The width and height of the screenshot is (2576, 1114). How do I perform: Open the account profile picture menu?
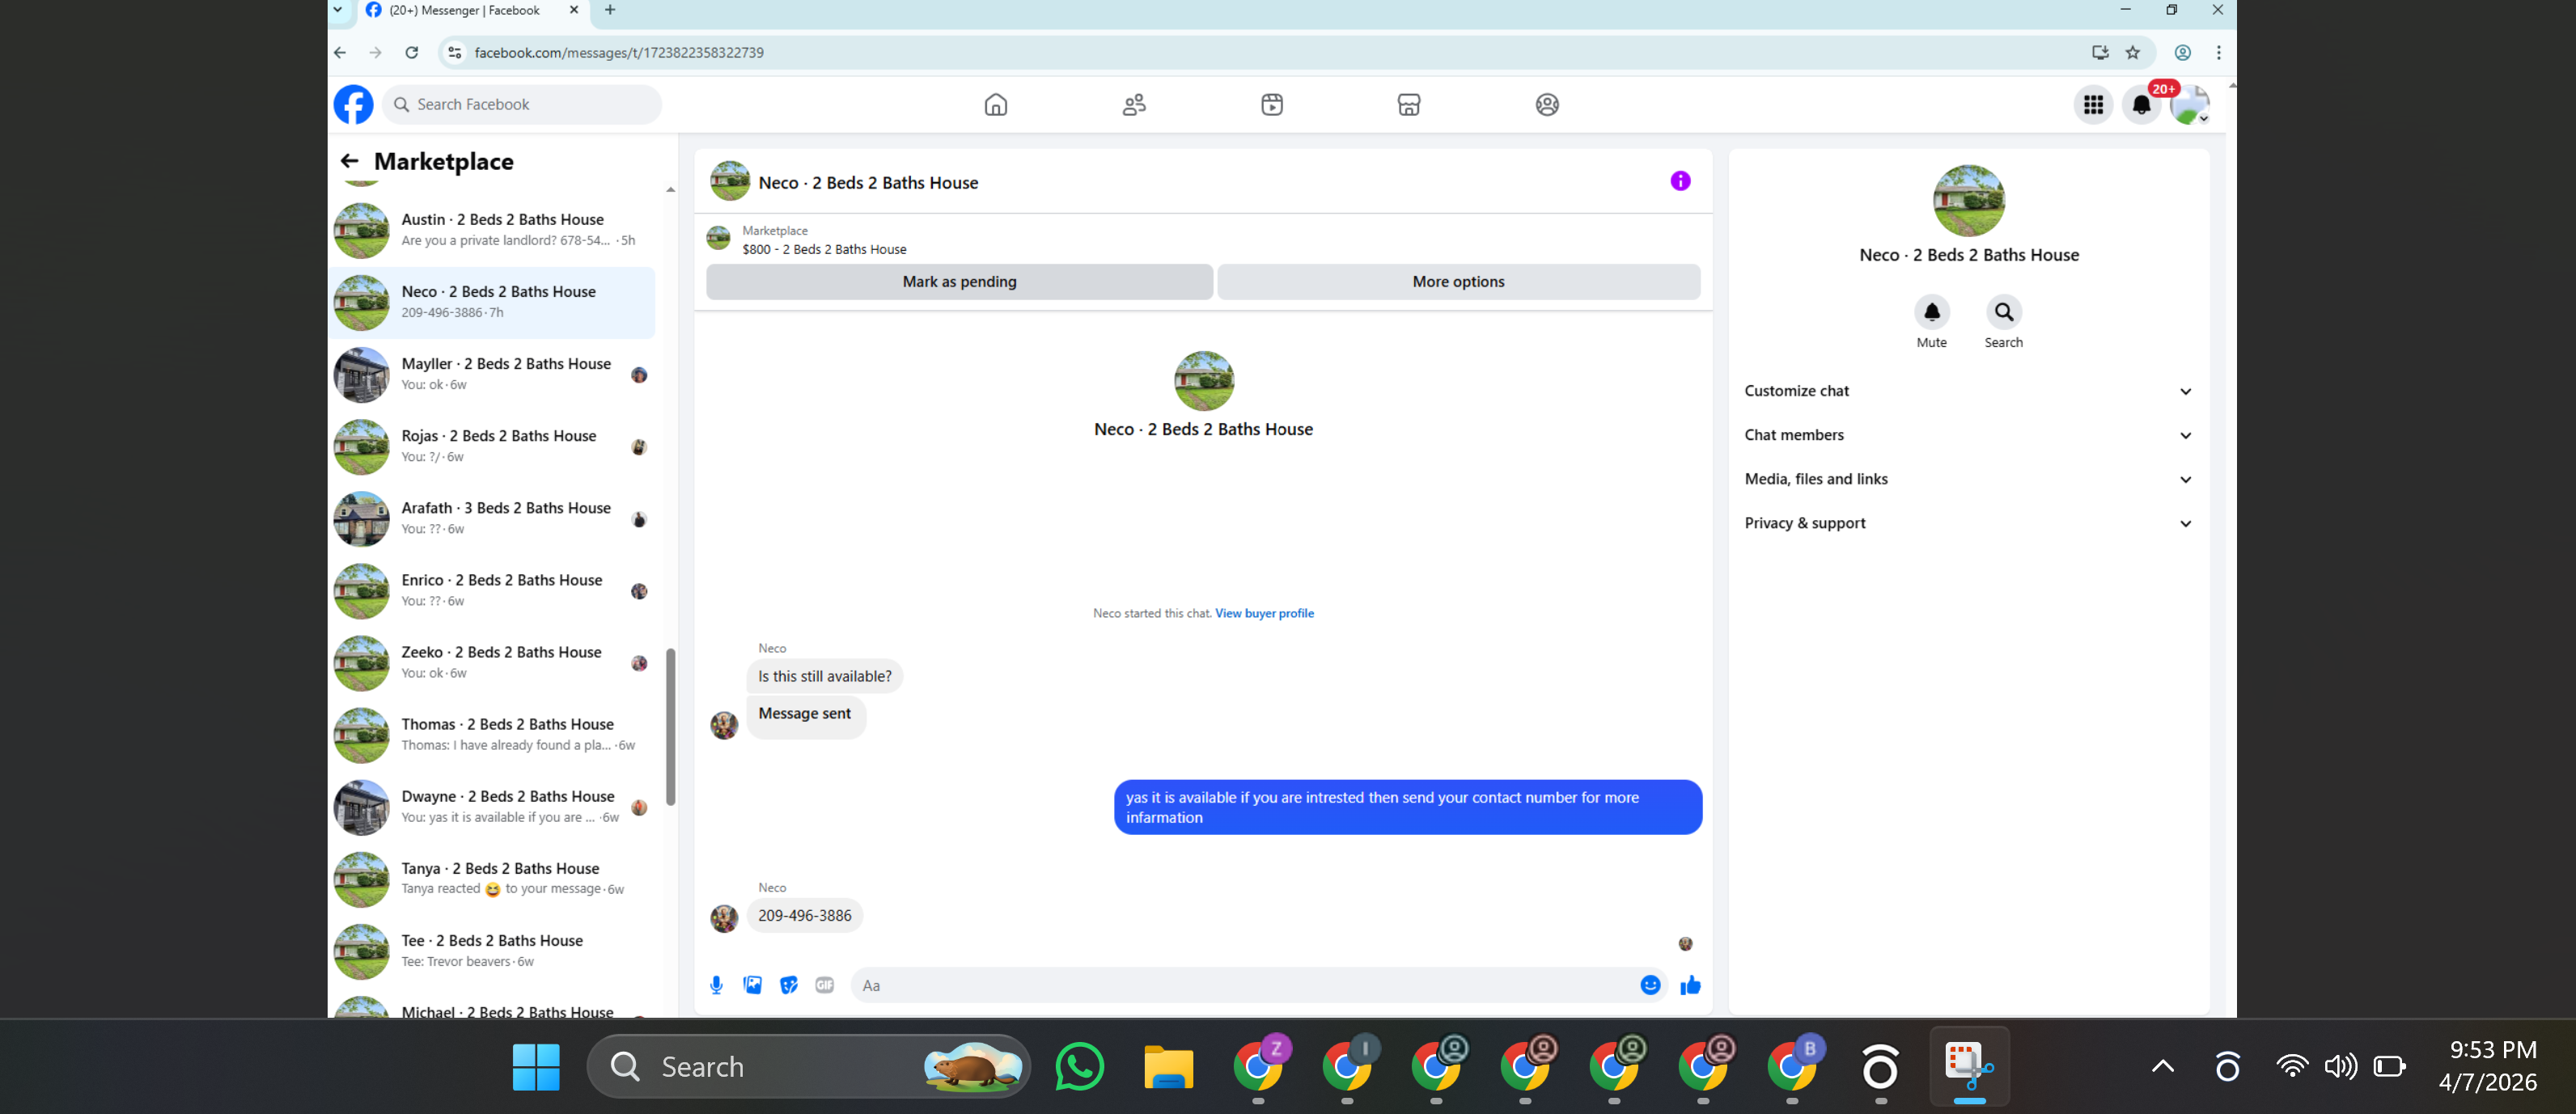point(2189,104)
